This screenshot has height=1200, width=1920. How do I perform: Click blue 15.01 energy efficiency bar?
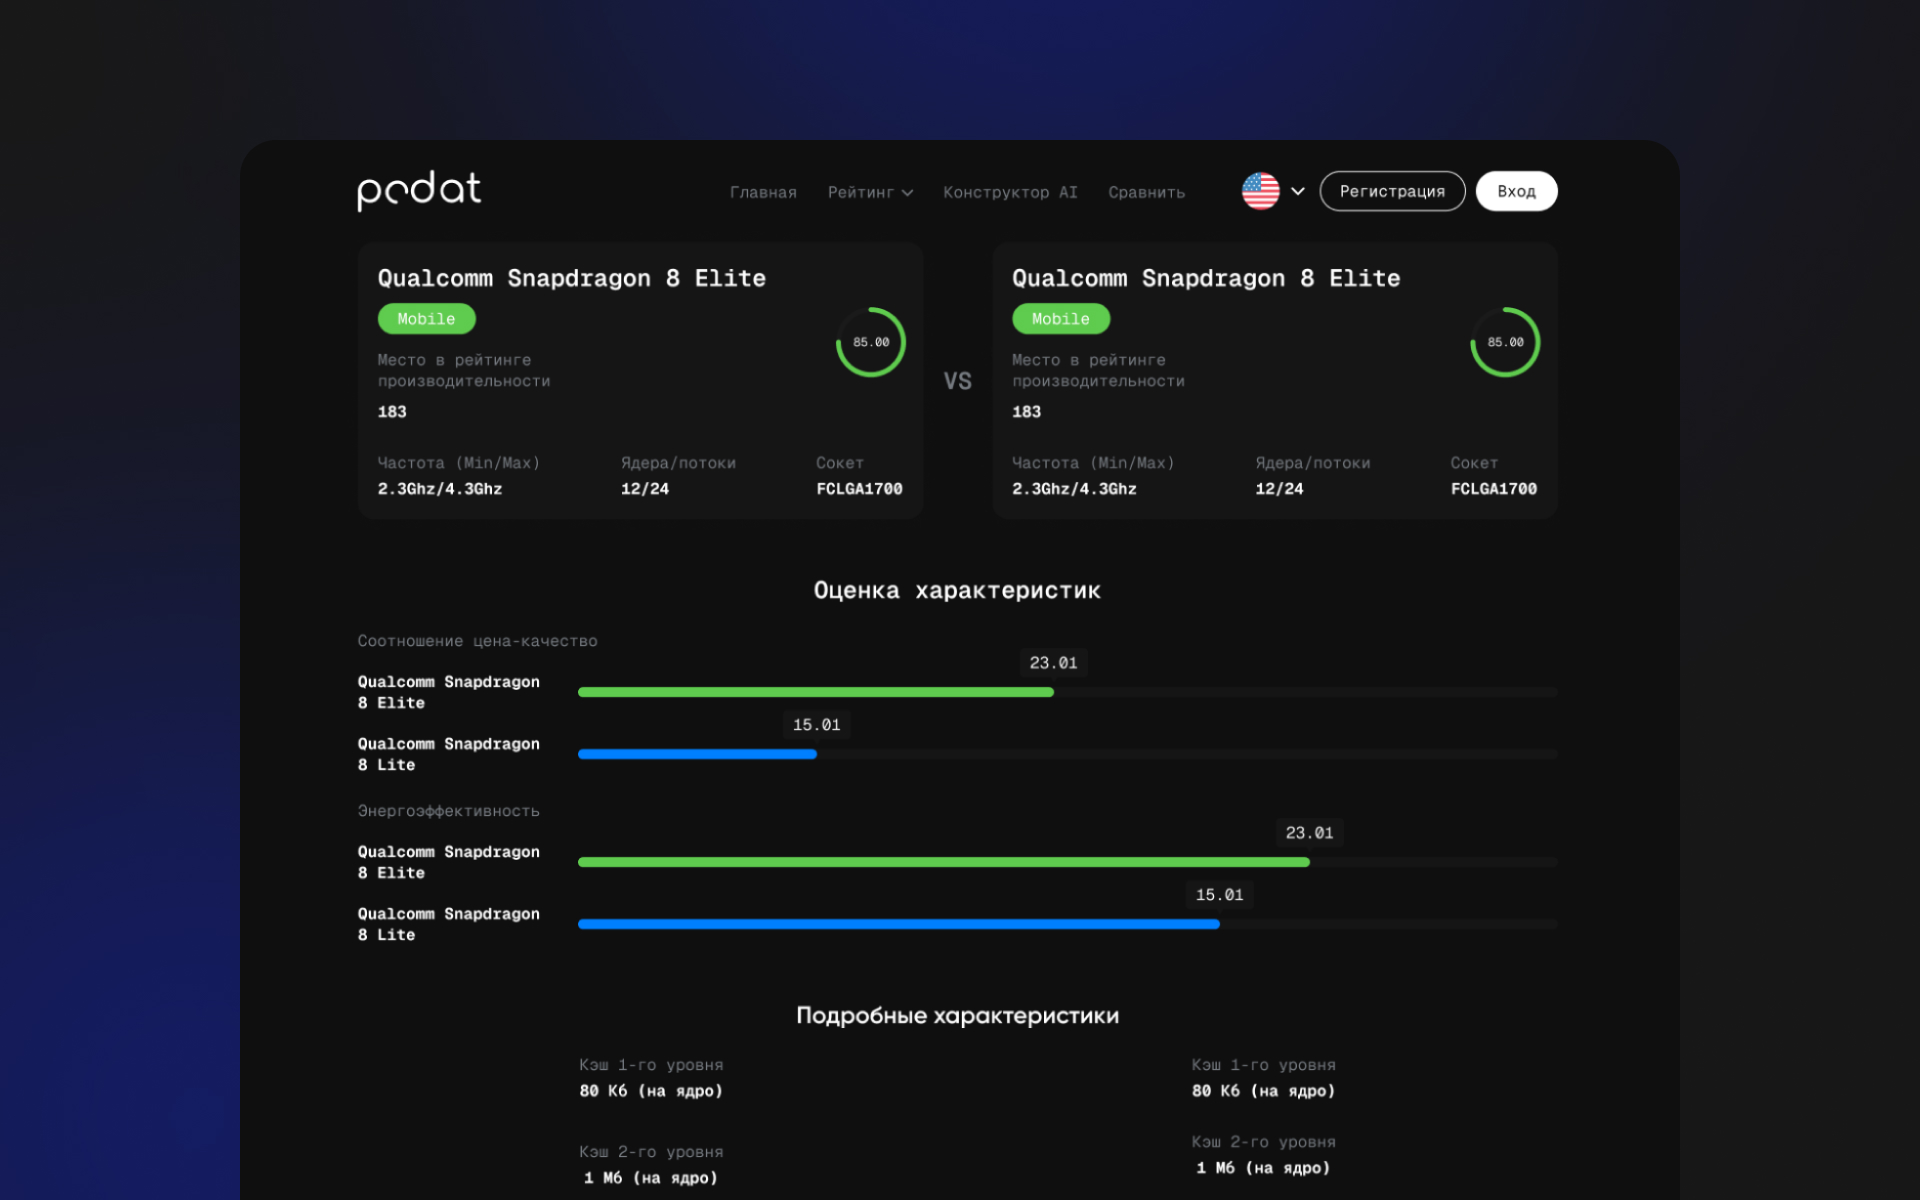pyautogui.click(x=898, y=924)
